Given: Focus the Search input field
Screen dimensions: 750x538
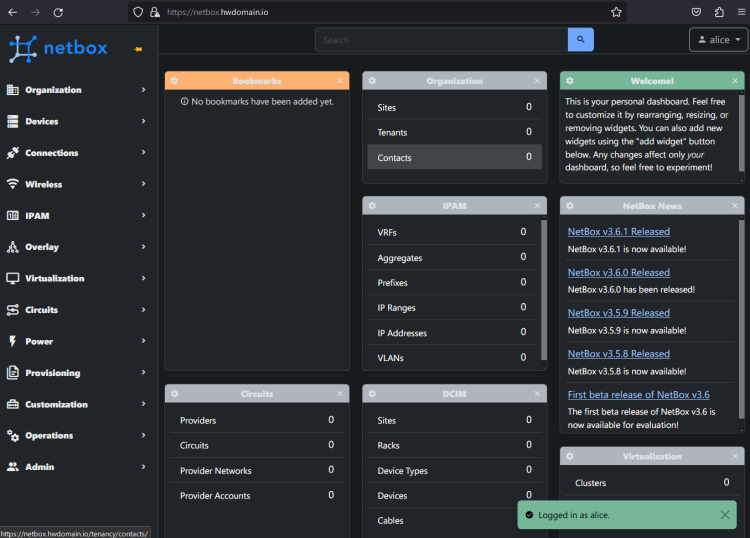Looking at the screenshot, I should [x=441, y=40].
